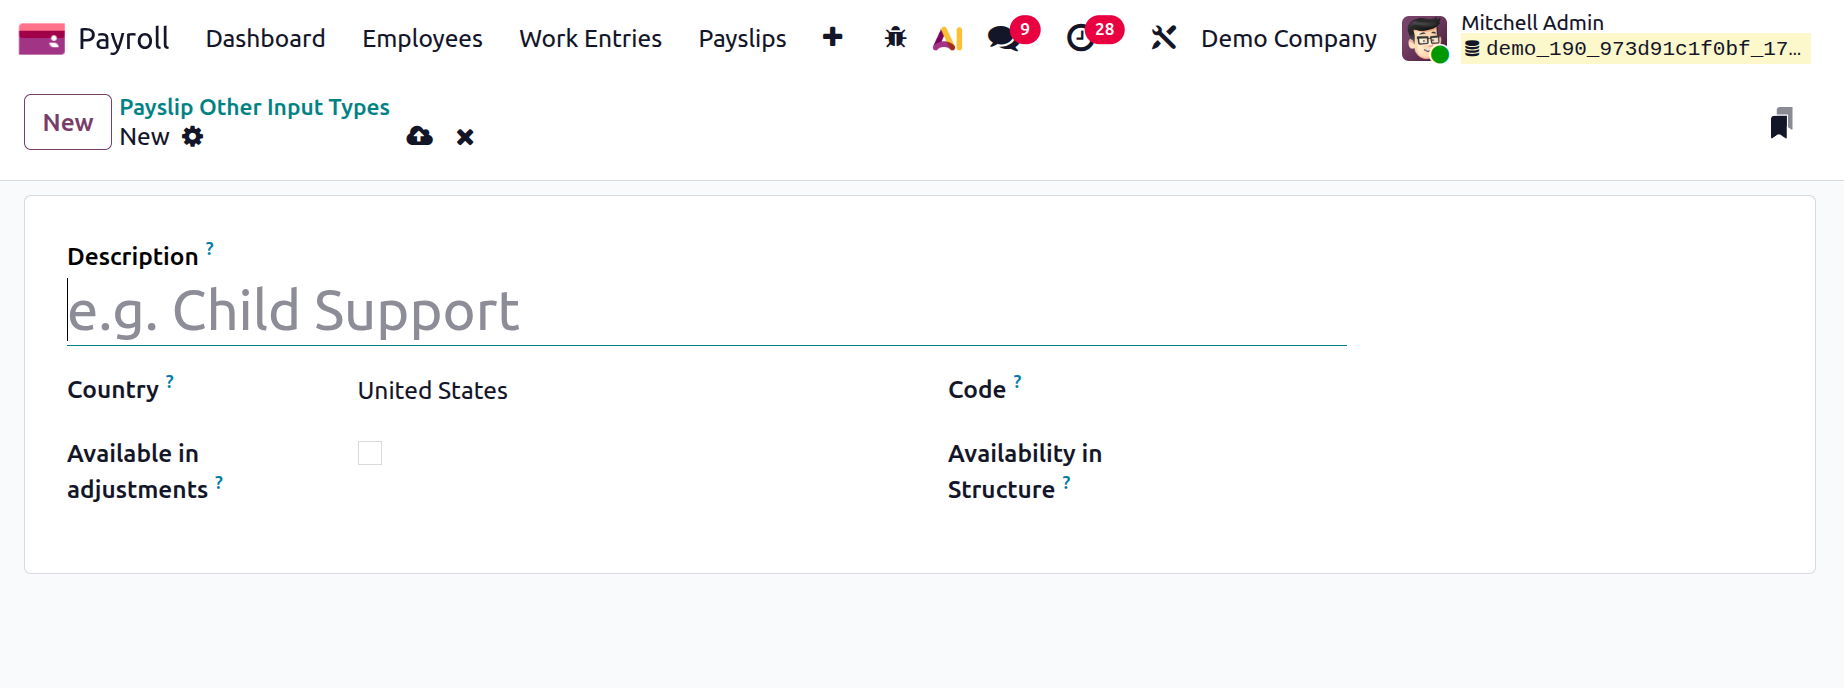Click the Payroll app logo icon
This screenshot has width=1844, height=688.
coord(41,39)
